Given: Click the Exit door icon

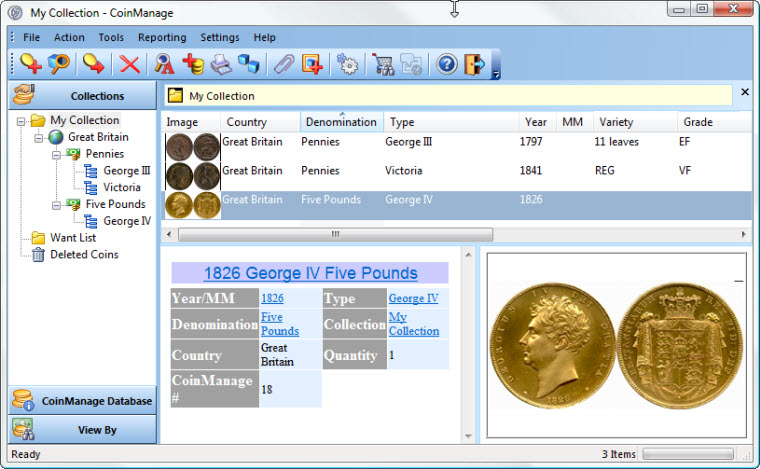Looking at the screenshot, I should click(x=475, y=64).
